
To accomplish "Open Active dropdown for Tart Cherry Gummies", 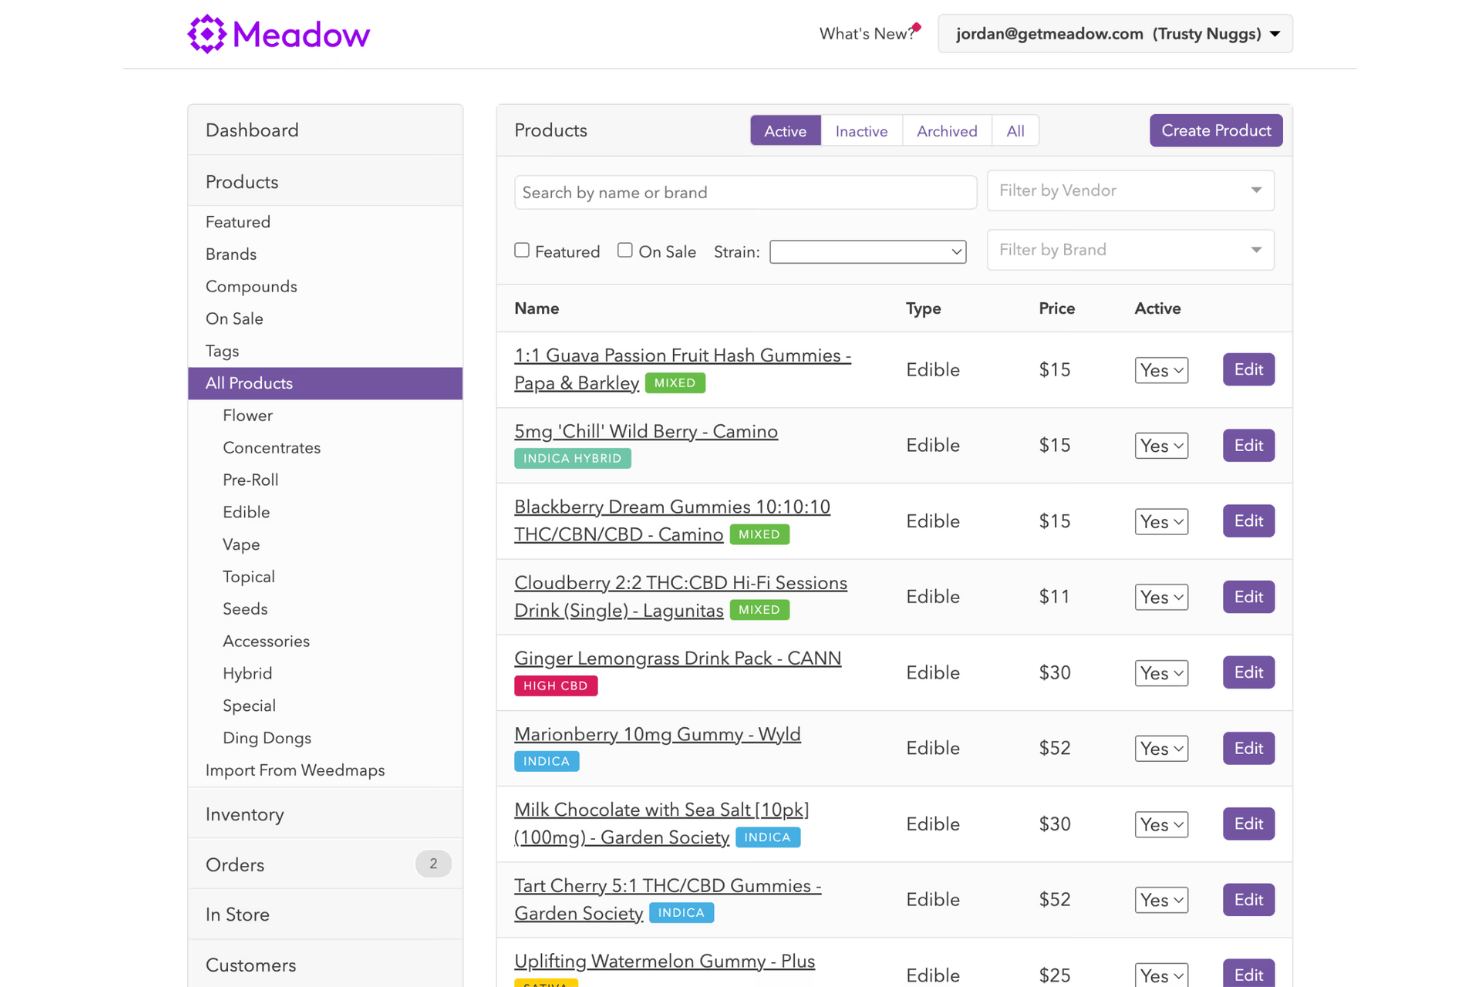I will pyautogui.click(x=1161, y=900).
